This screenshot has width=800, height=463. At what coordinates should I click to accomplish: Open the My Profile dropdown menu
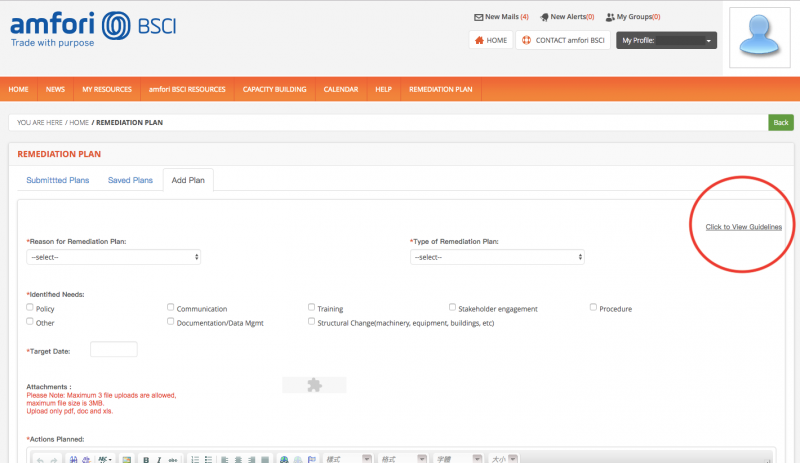667,41
